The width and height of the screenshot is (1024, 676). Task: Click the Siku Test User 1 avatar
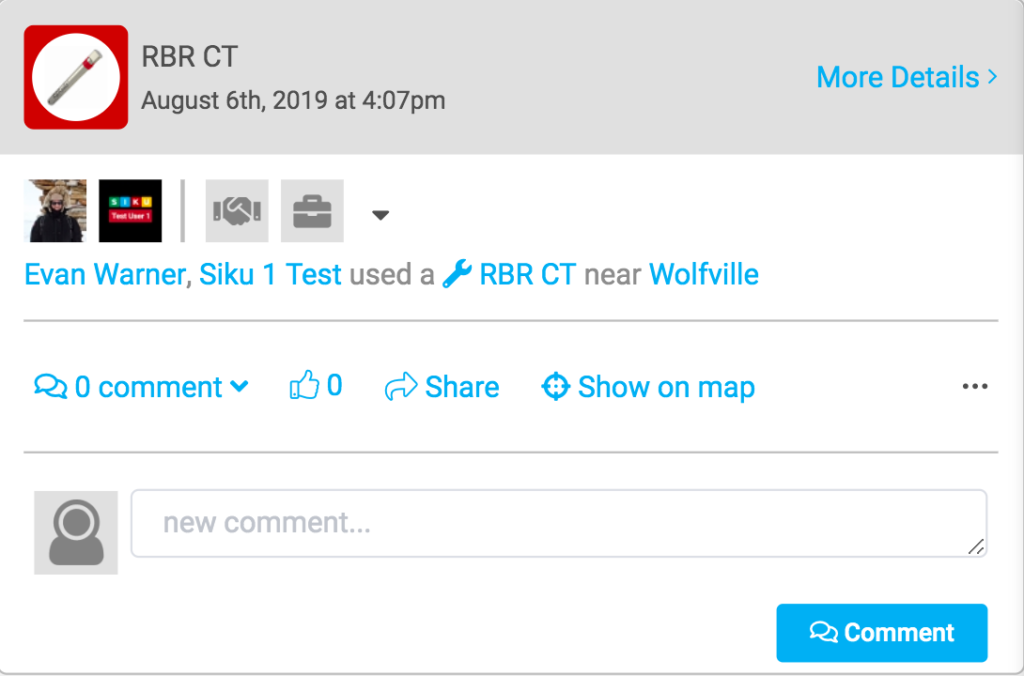point(130,211)
